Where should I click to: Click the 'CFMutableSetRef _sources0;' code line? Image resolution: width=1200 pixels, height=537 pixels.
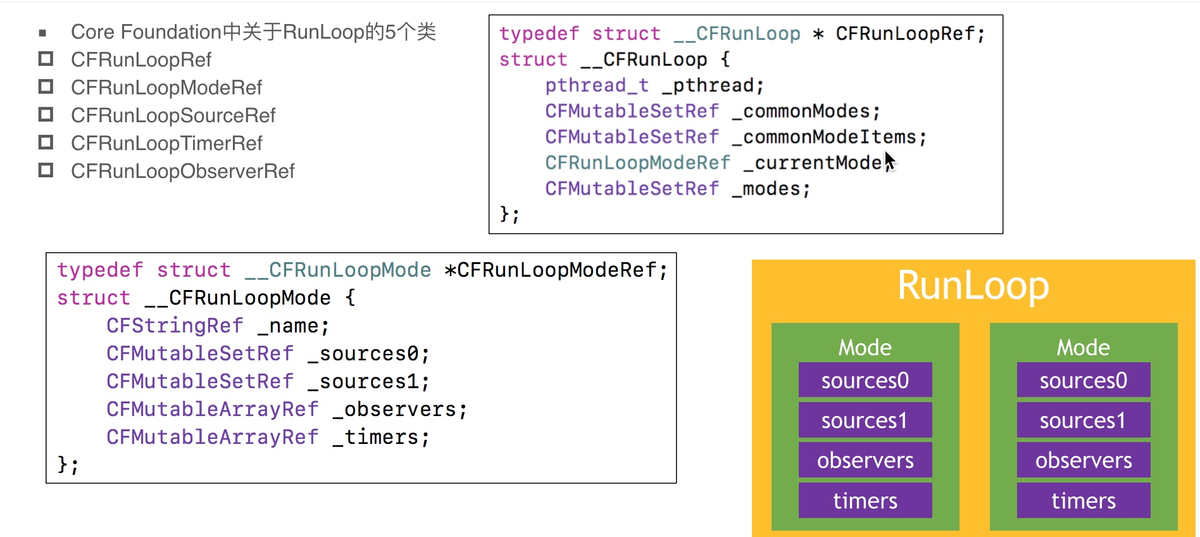click(x=267, y=354)
